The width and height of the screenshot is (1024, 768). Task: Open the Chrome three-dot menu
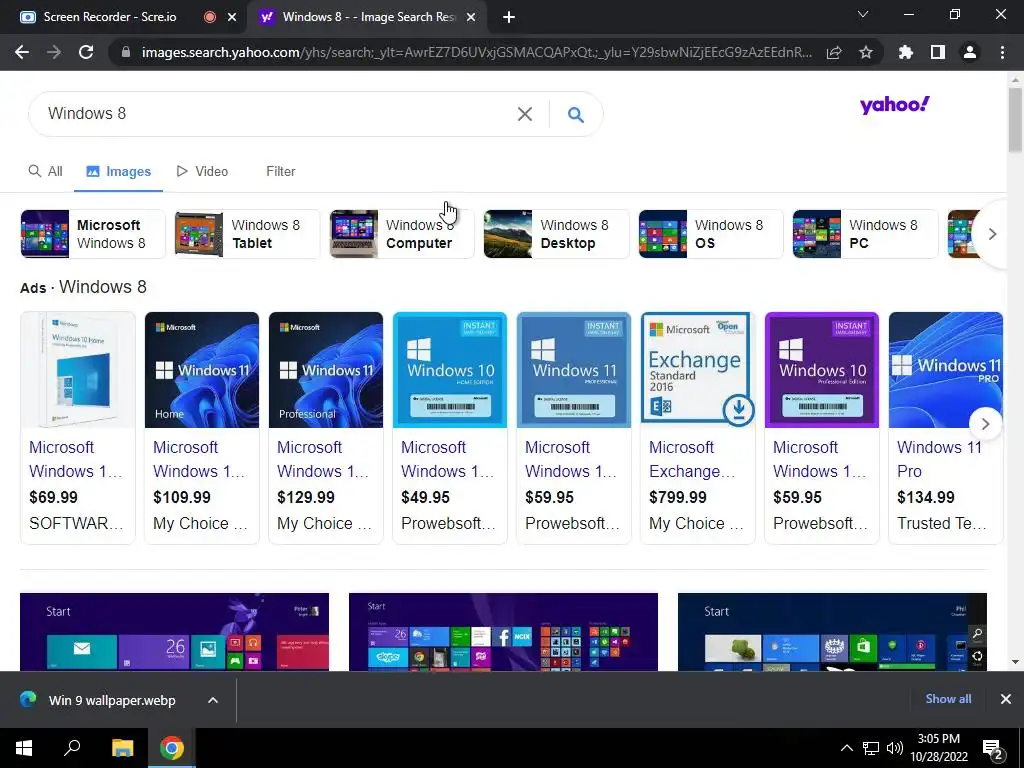pos(1002,52)
